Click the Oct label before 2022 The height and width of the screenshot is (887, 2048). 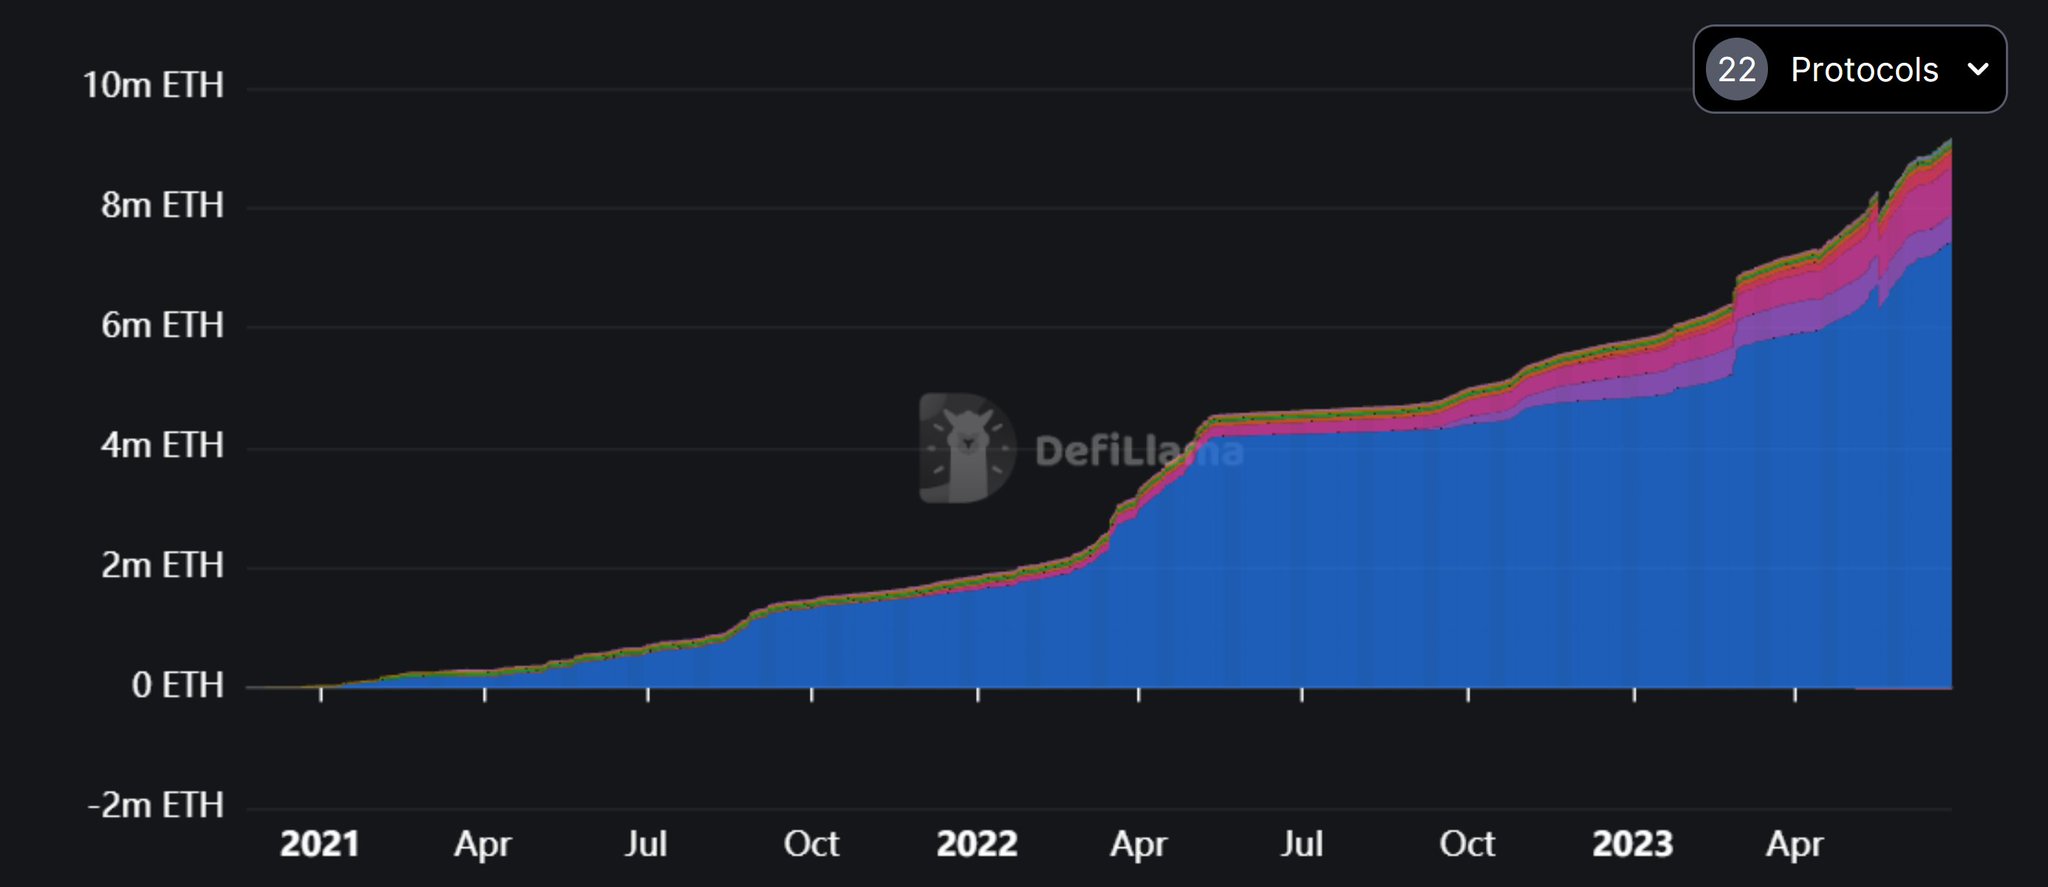[811, 844]
